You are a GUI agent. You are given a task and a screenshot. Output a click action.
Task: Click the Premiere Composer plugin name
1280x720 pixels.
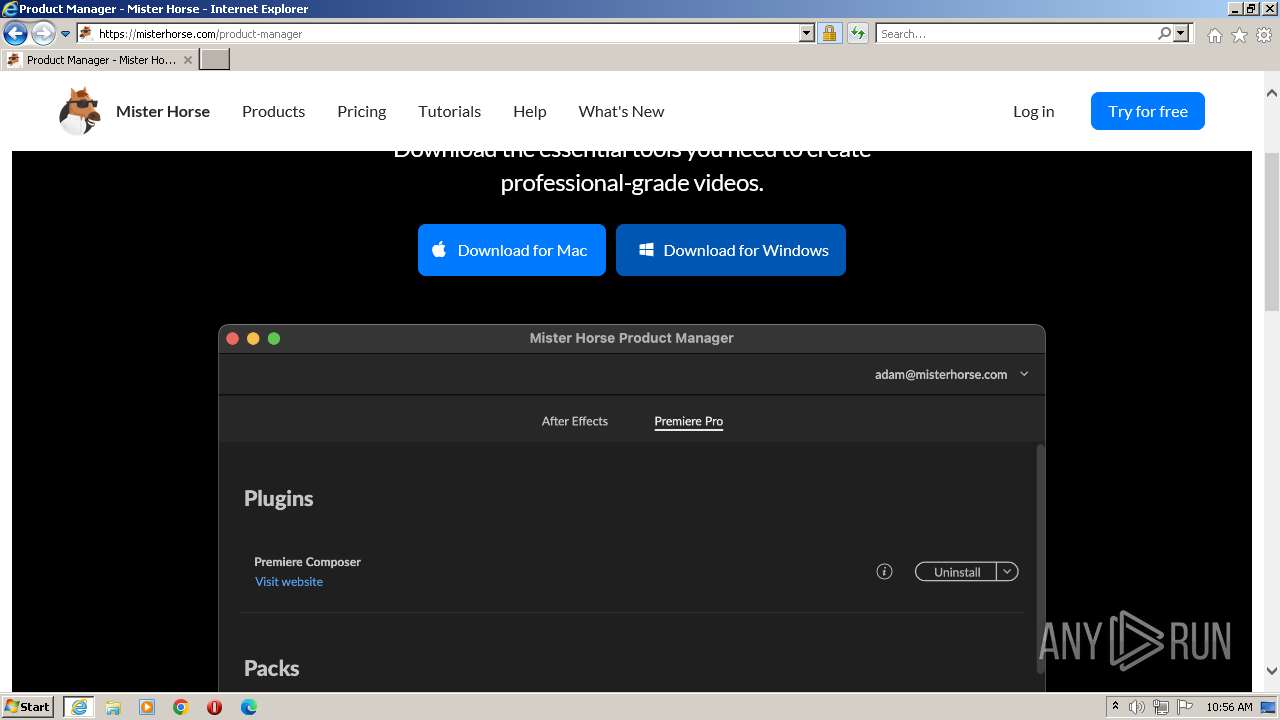pos(307,562)
